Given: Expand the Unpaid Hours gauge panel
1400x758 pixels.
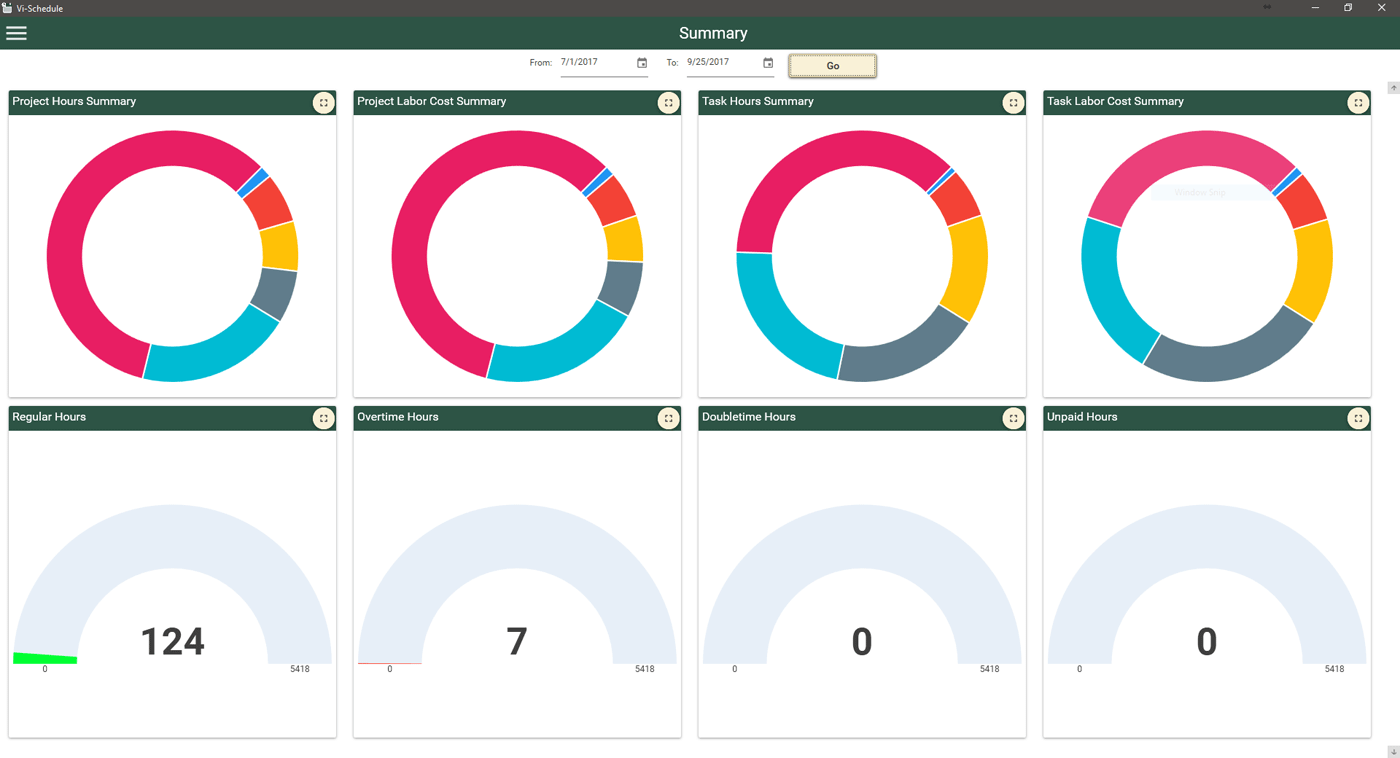Looking at the screenshot, I should tap(1357, 418).
